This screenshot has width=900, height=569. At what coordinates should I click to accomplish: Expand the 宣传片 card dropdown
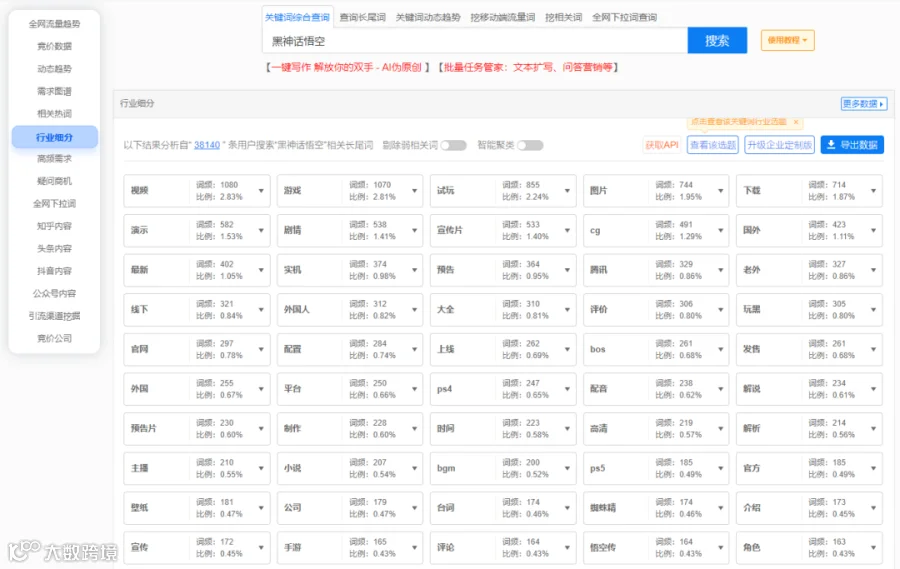click(x=567, y=230)
